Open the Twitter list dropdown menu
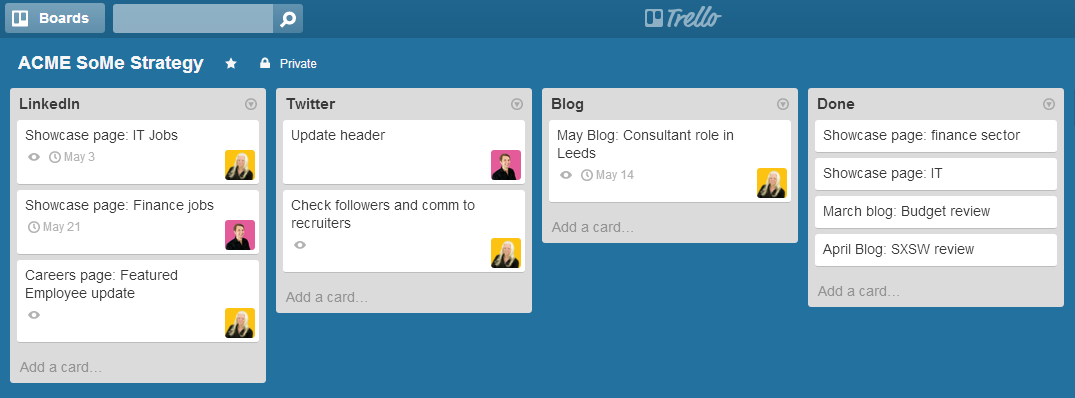This screenshot has width=1075, height=398. 517,104
